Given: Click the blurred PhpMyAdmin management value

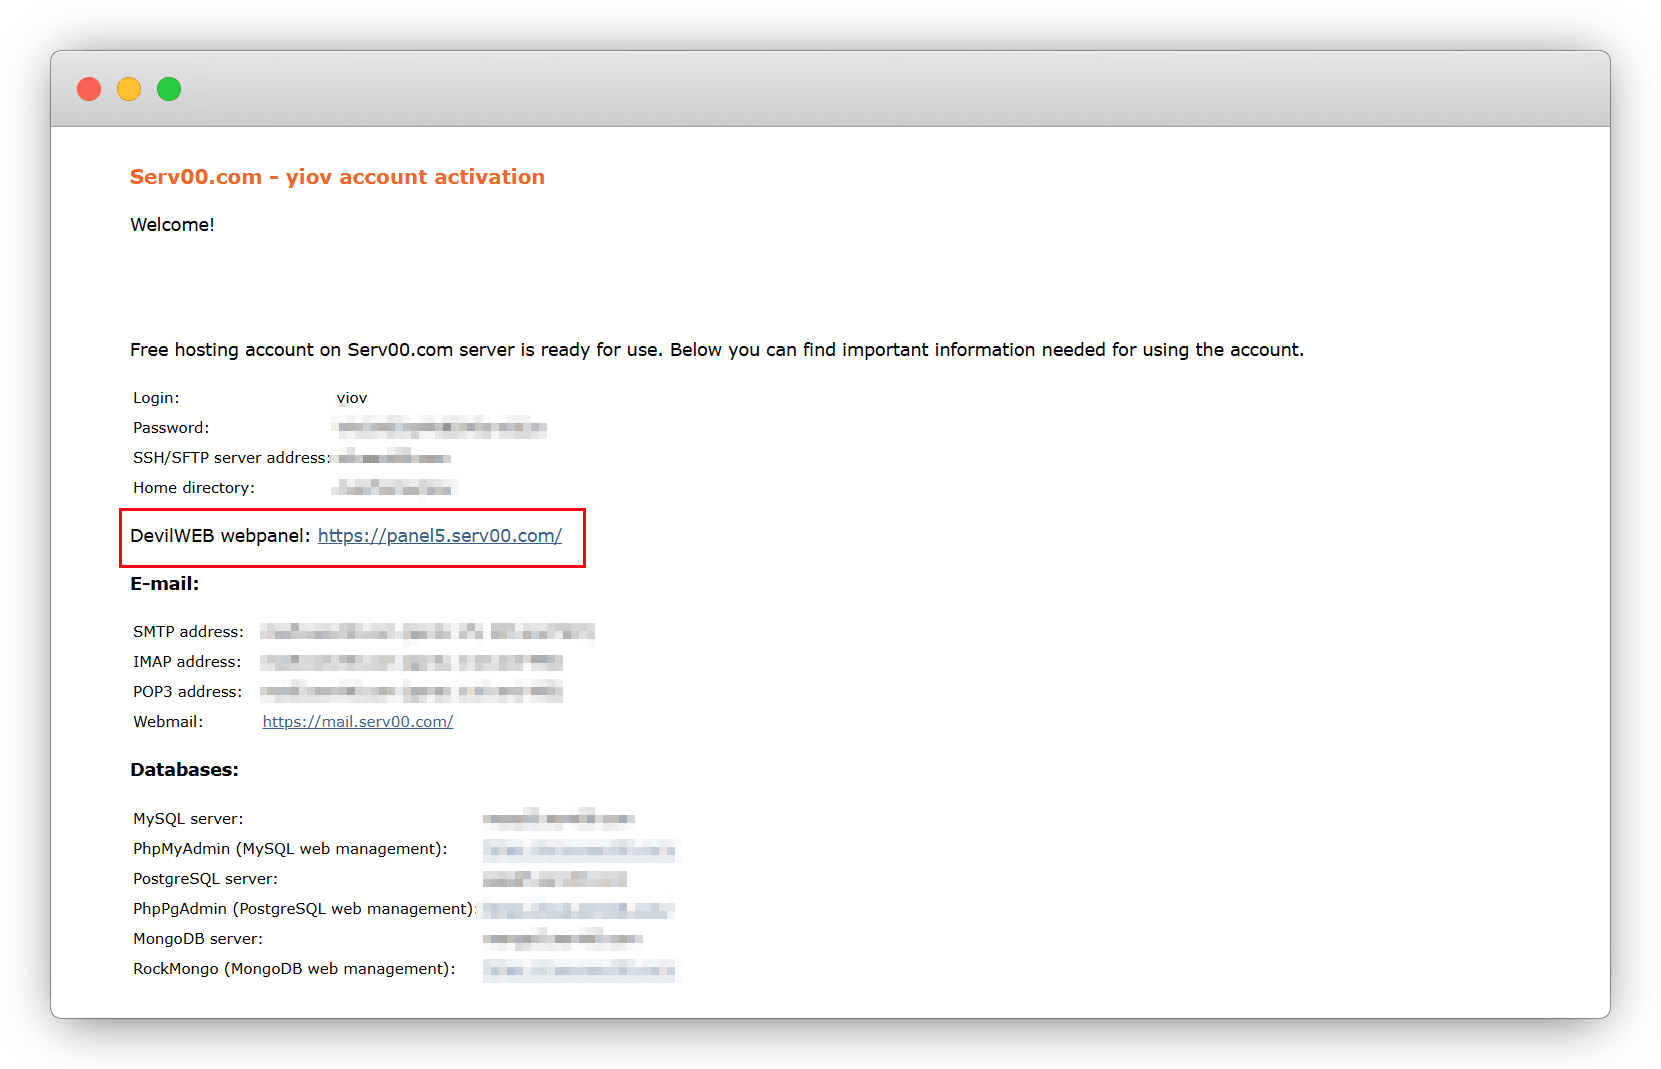Looking at the screenshot, I should [x=578, y=849].
